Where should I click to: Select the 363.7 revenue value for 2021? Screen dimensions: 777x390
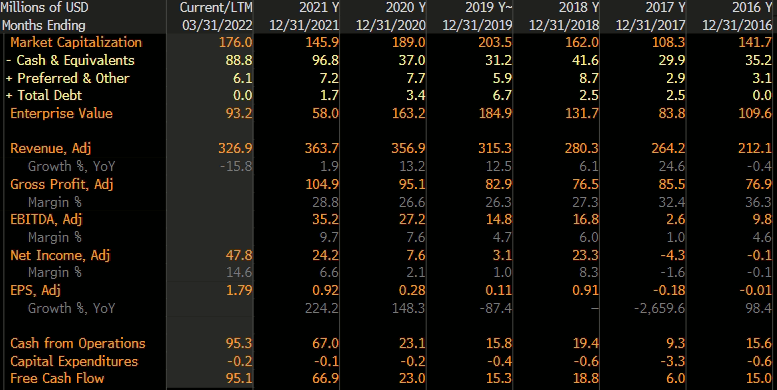point(322,148)
